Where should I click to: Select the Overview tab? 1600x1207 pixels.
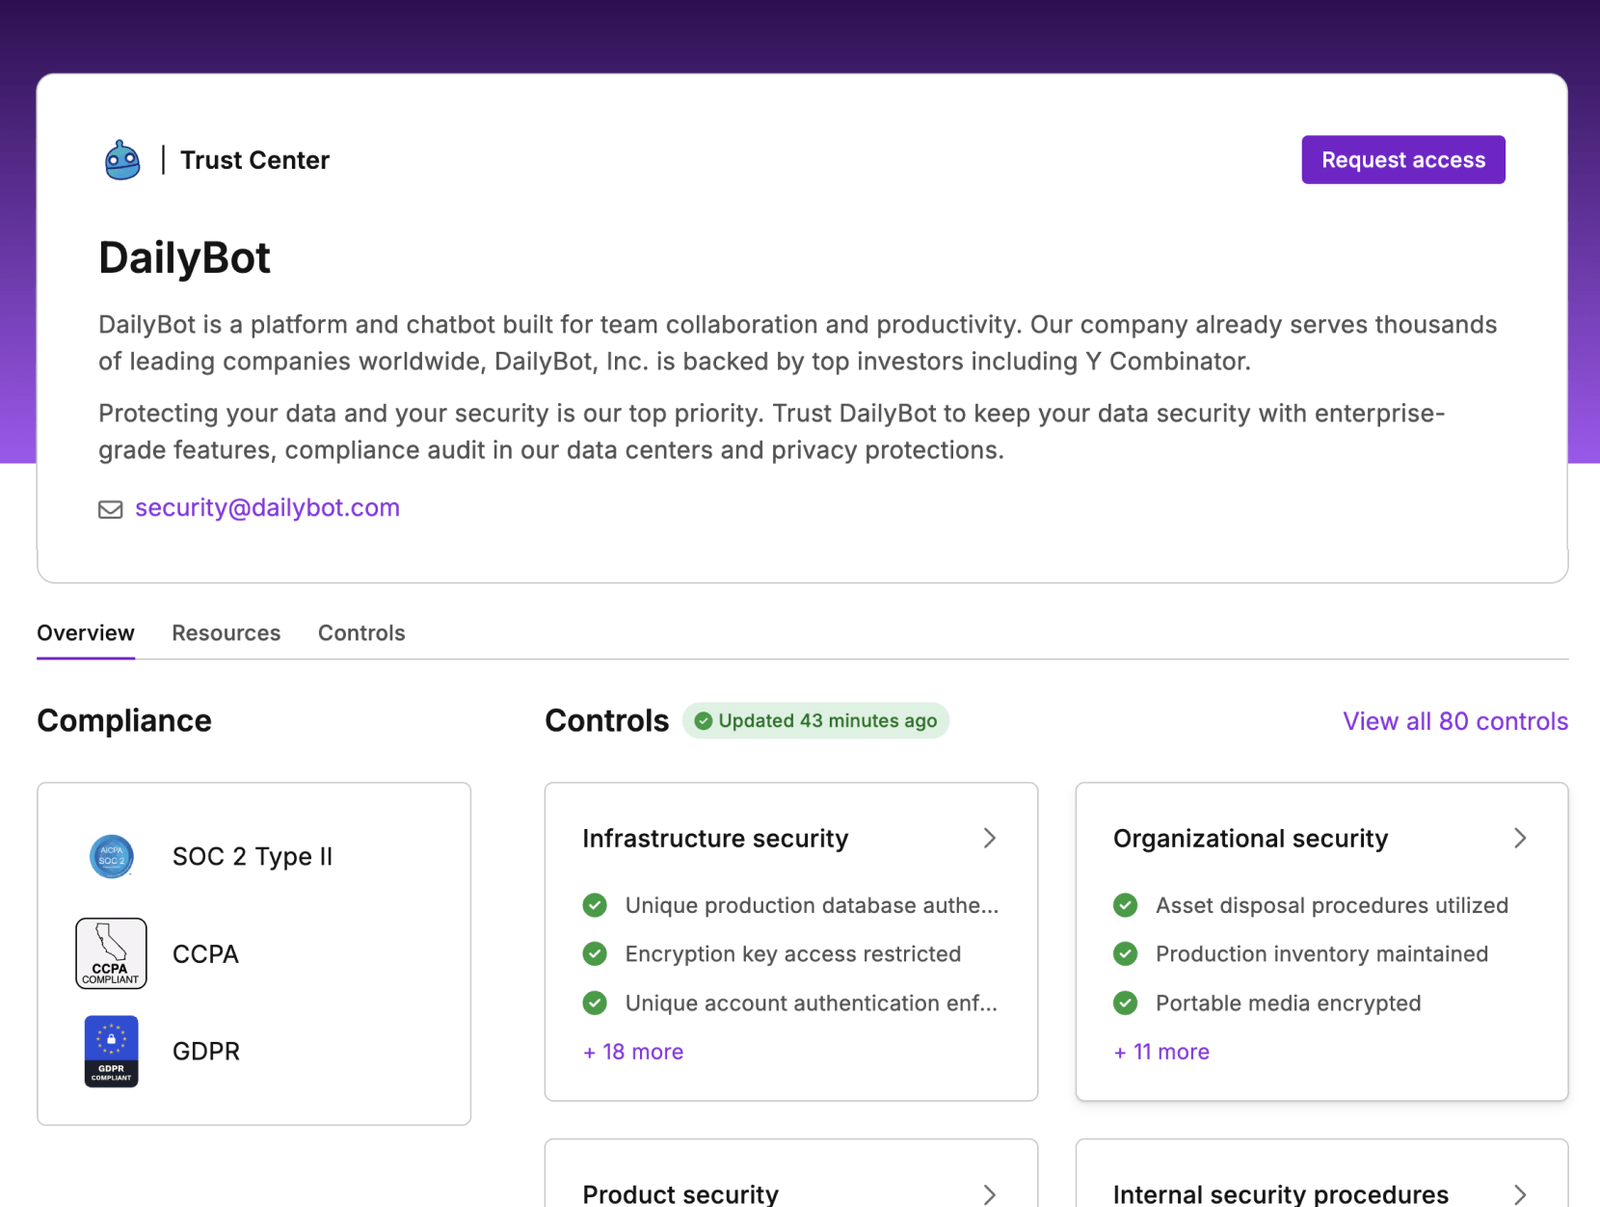pos(86,633)
